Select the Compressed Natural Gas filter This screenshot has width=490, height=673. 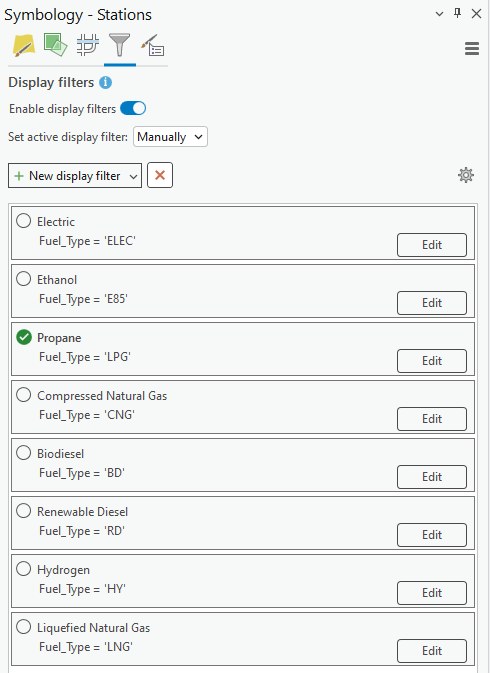click(24, 395)
